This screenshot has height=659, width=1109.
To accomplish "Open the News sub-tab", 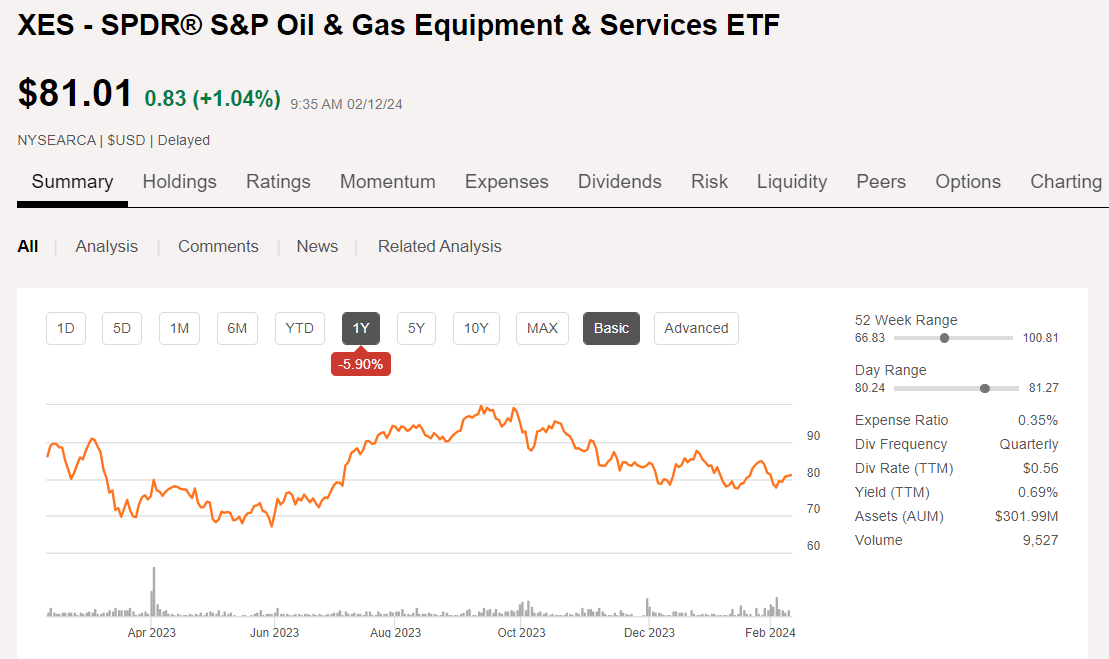I will pyautogui.click(x=317, y=245).
